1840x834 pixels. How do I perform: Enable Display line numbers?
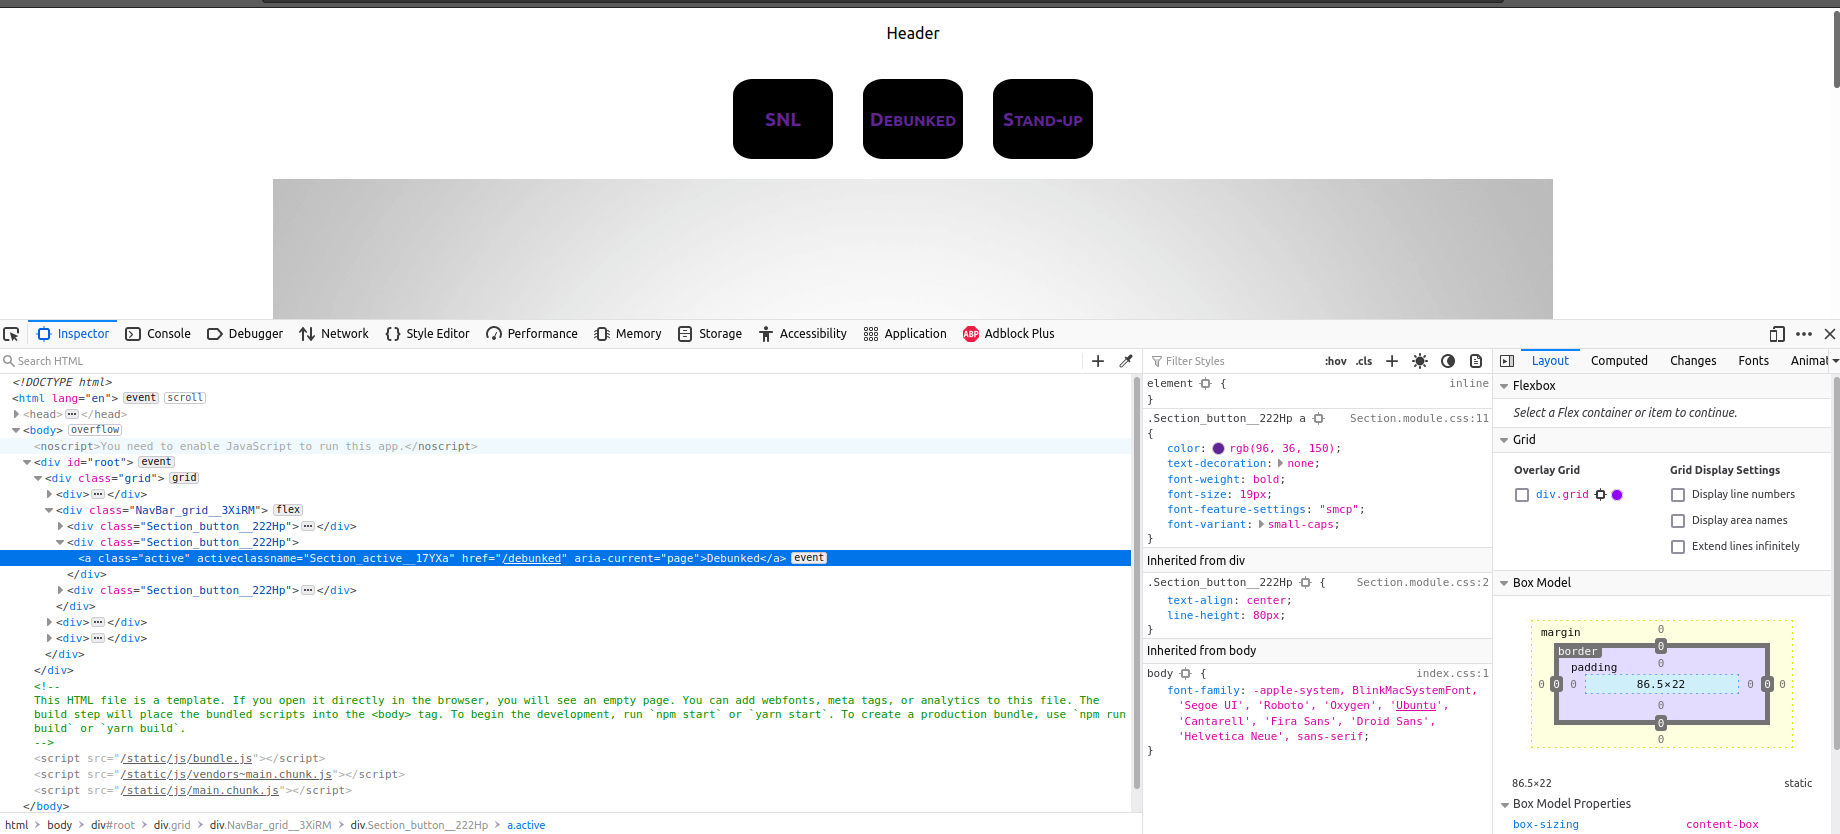[1678, 495]
